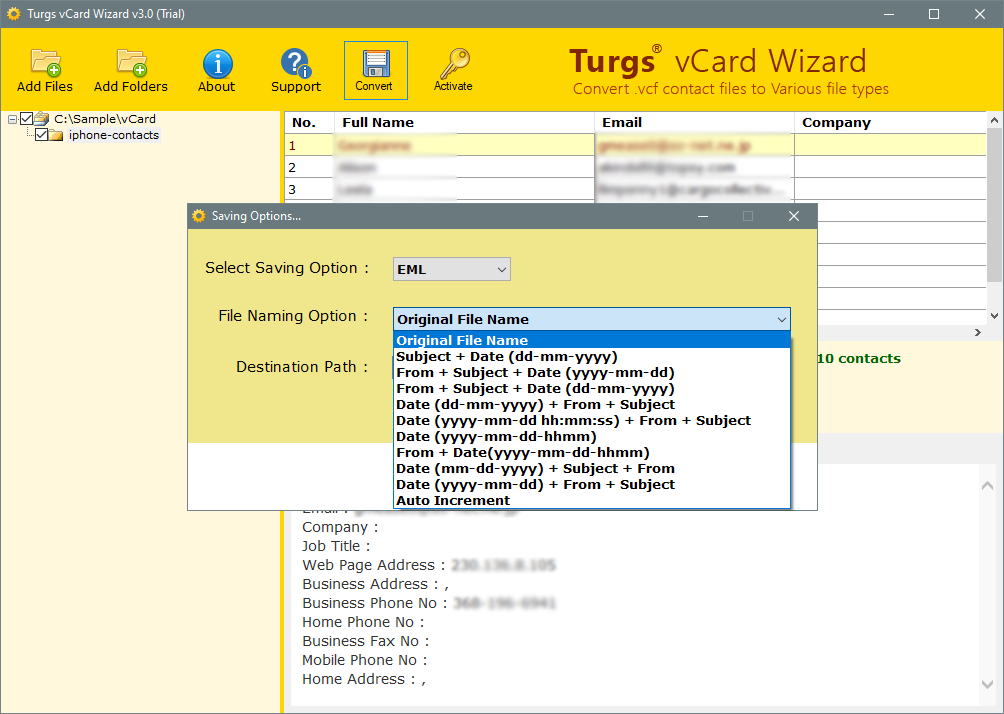Collapse the C:\Sample\vCard tree node

12,119
